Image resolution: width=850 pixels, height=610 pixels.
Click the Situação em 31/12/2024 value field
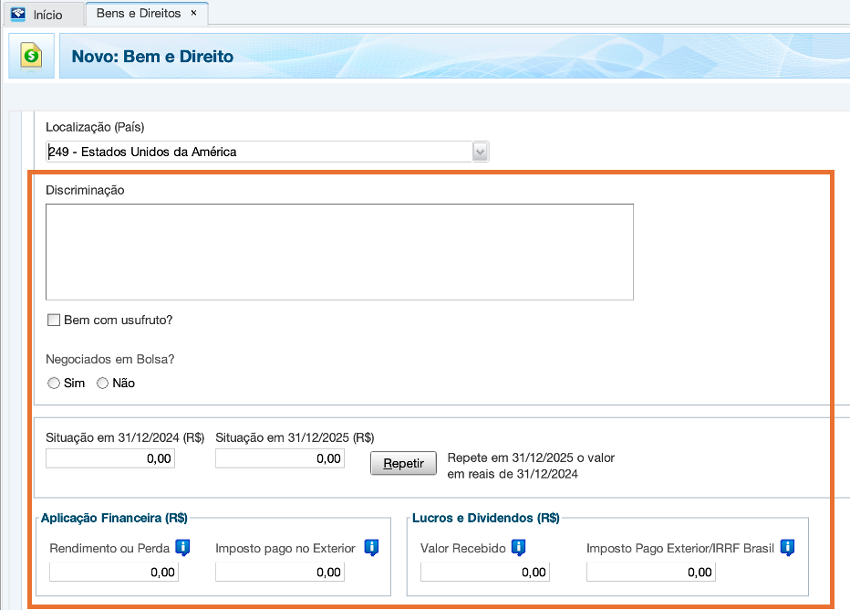point(111,459)
